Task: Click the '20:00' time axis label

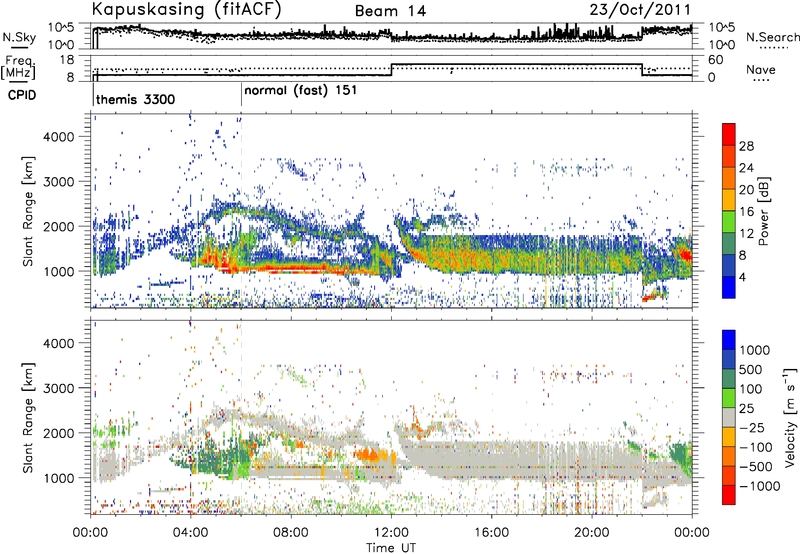Action: (591, 533)
